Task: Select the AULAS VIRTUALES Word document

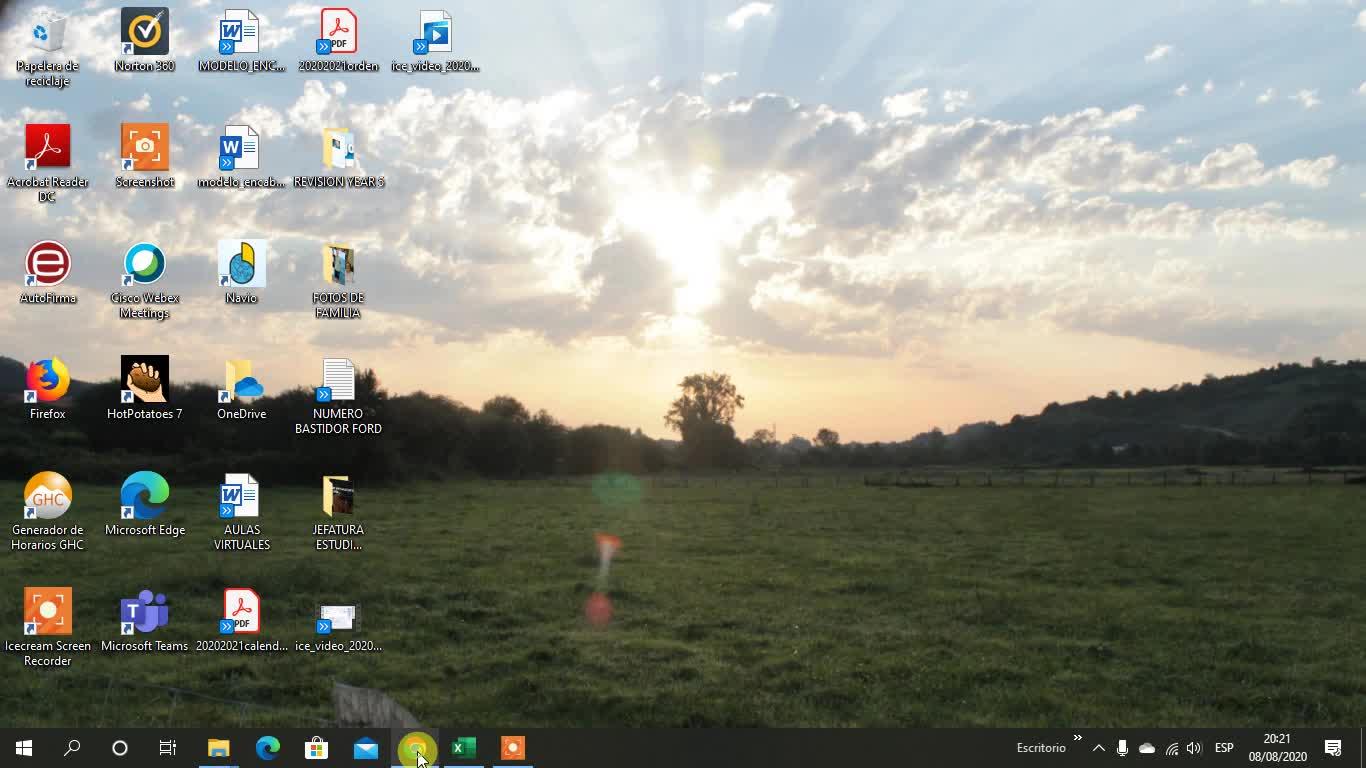Action: [x=241, y=511]
